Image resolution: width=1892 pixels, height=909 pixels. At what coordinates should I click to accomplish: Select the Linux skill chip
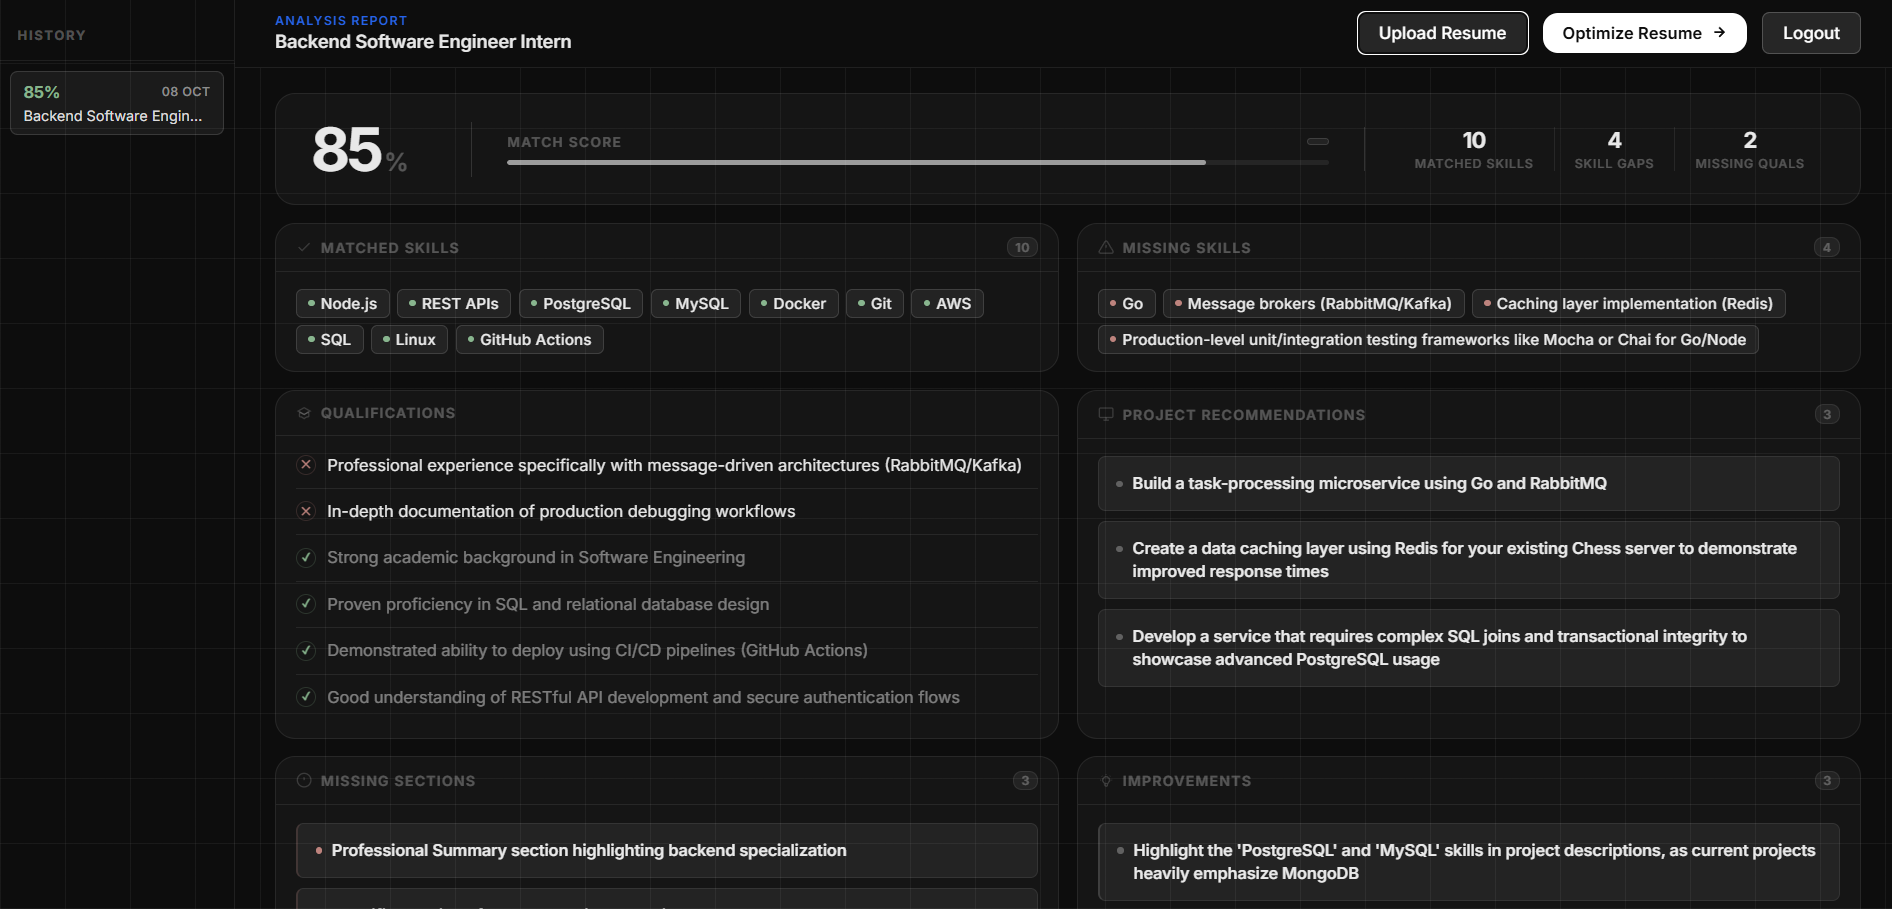click(410, 339)
